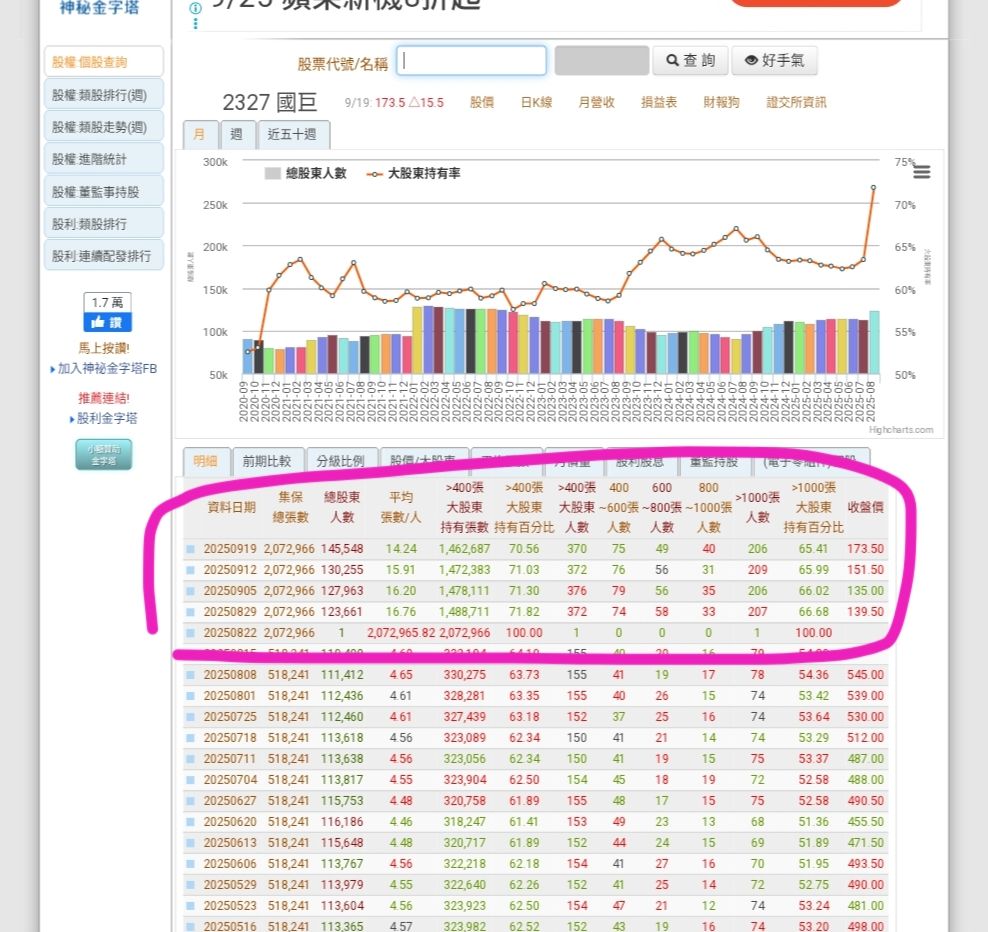Open the 日K線 link
This screenshot has width=988, height=932.
[x=536, y=103]
